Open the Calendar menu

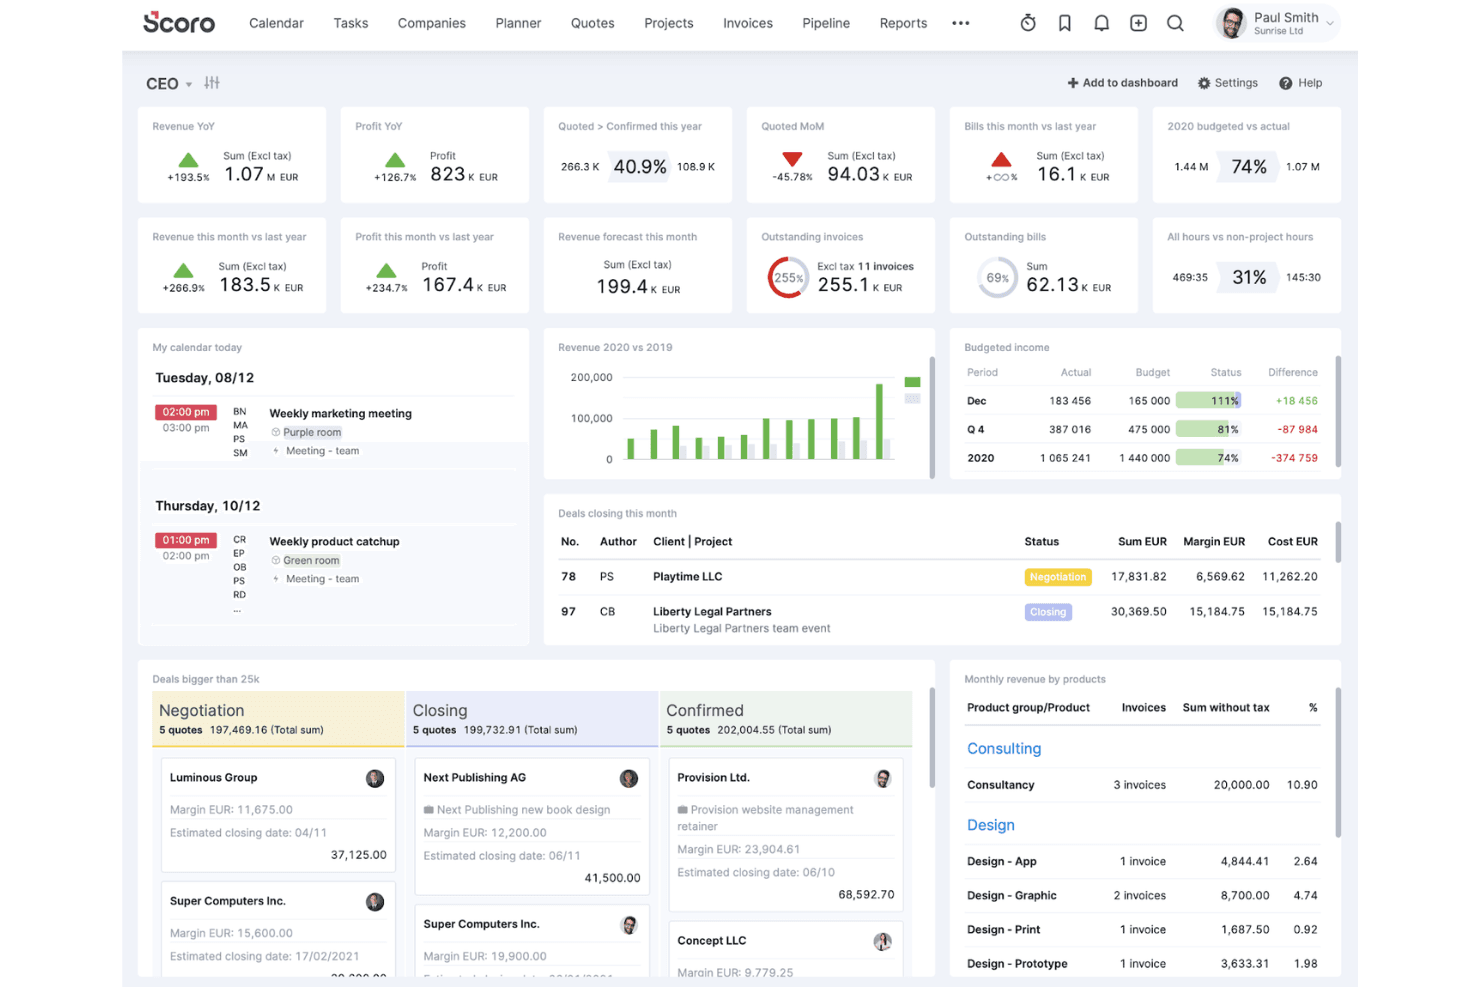tap(276, 23)
